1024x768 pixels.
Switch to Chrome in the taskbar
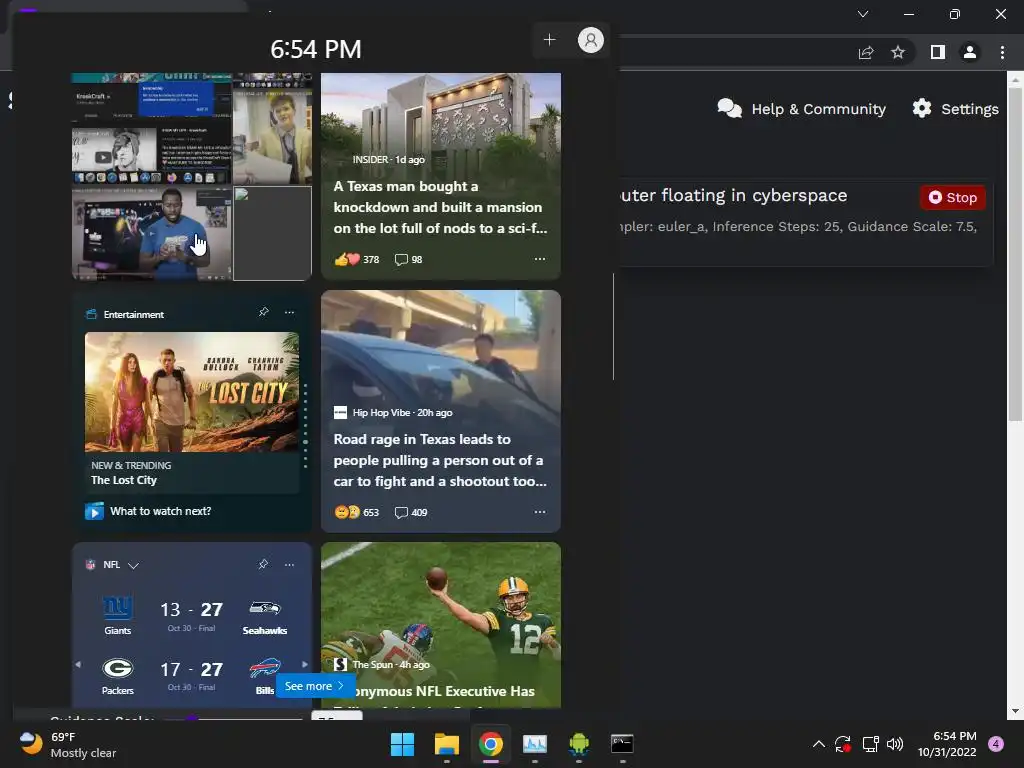pyautogui.click(x=490, y=744)
